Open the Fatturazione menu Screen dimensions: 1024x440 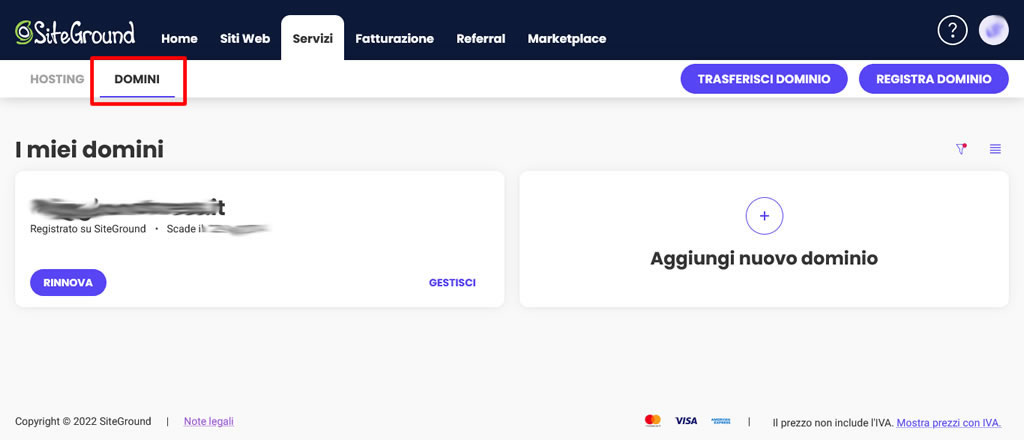coord(394,39)
